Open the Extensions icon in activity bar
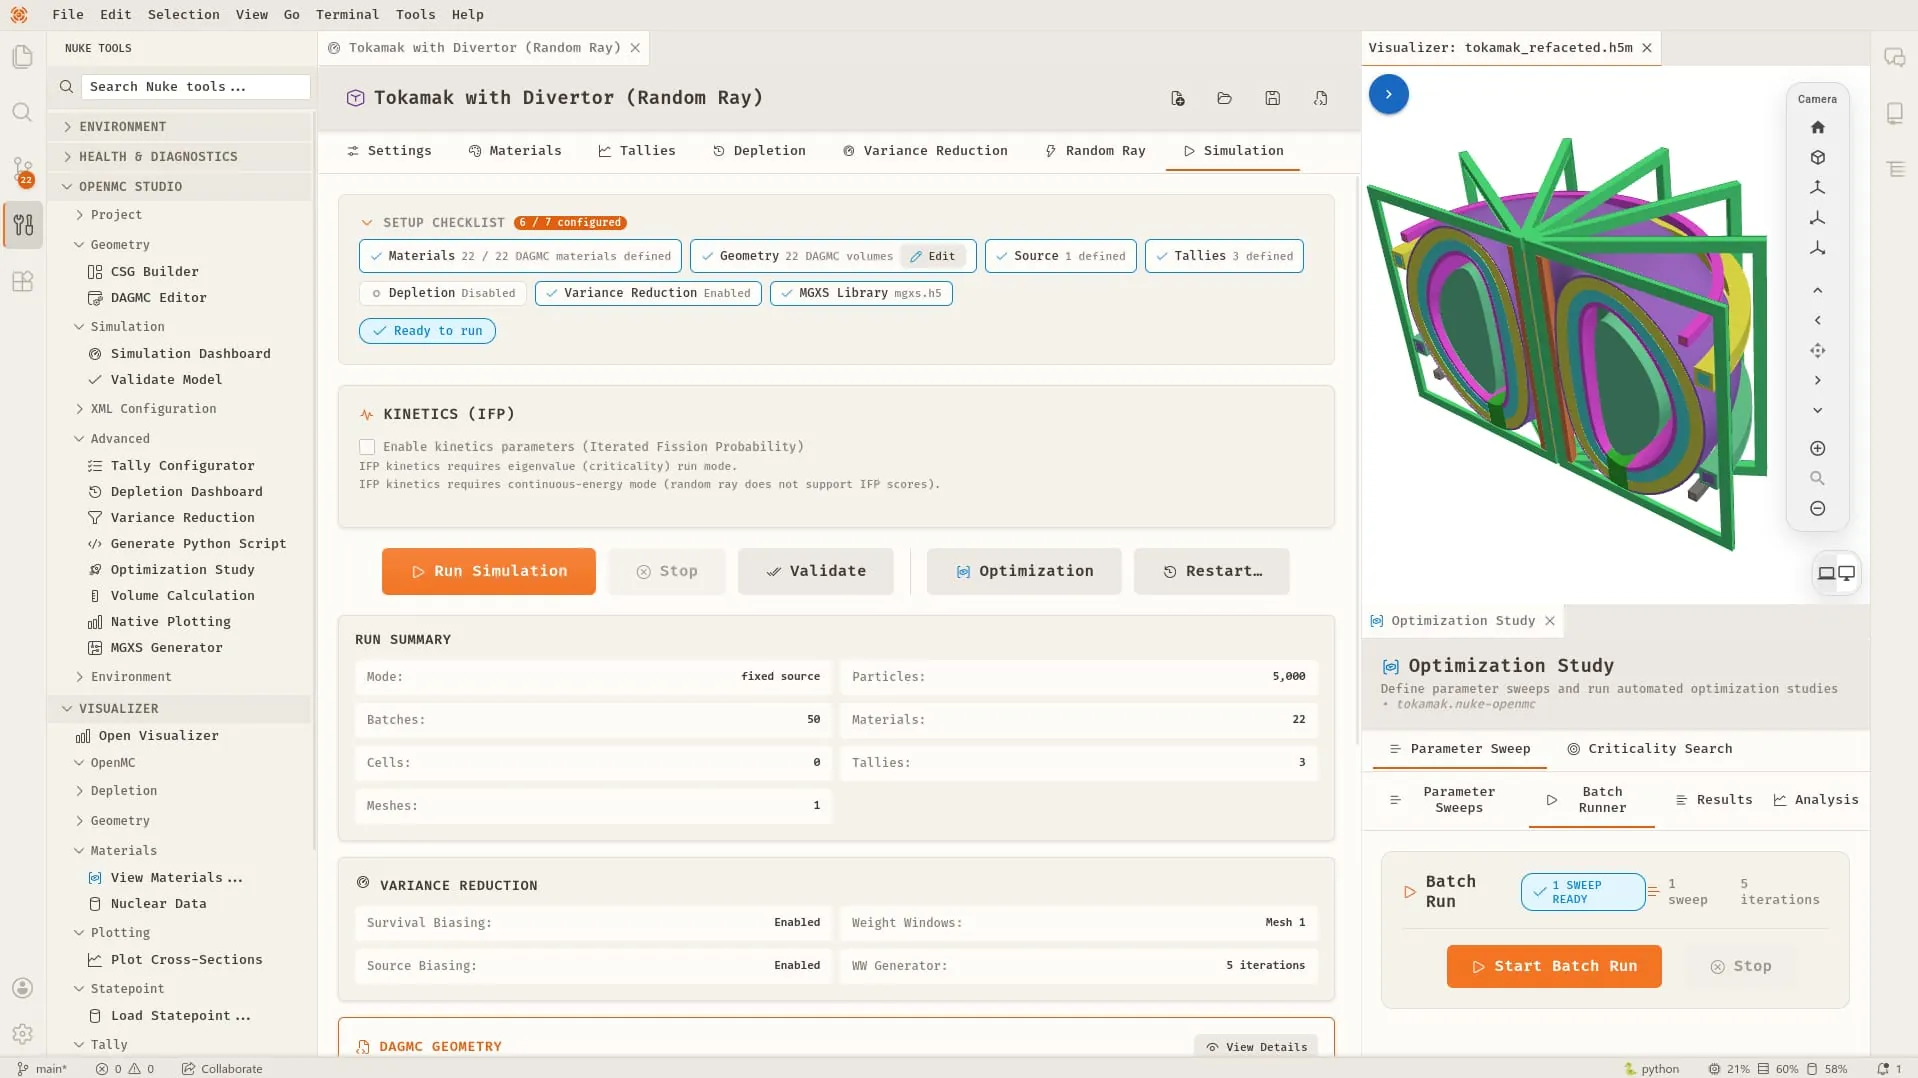 22,282
